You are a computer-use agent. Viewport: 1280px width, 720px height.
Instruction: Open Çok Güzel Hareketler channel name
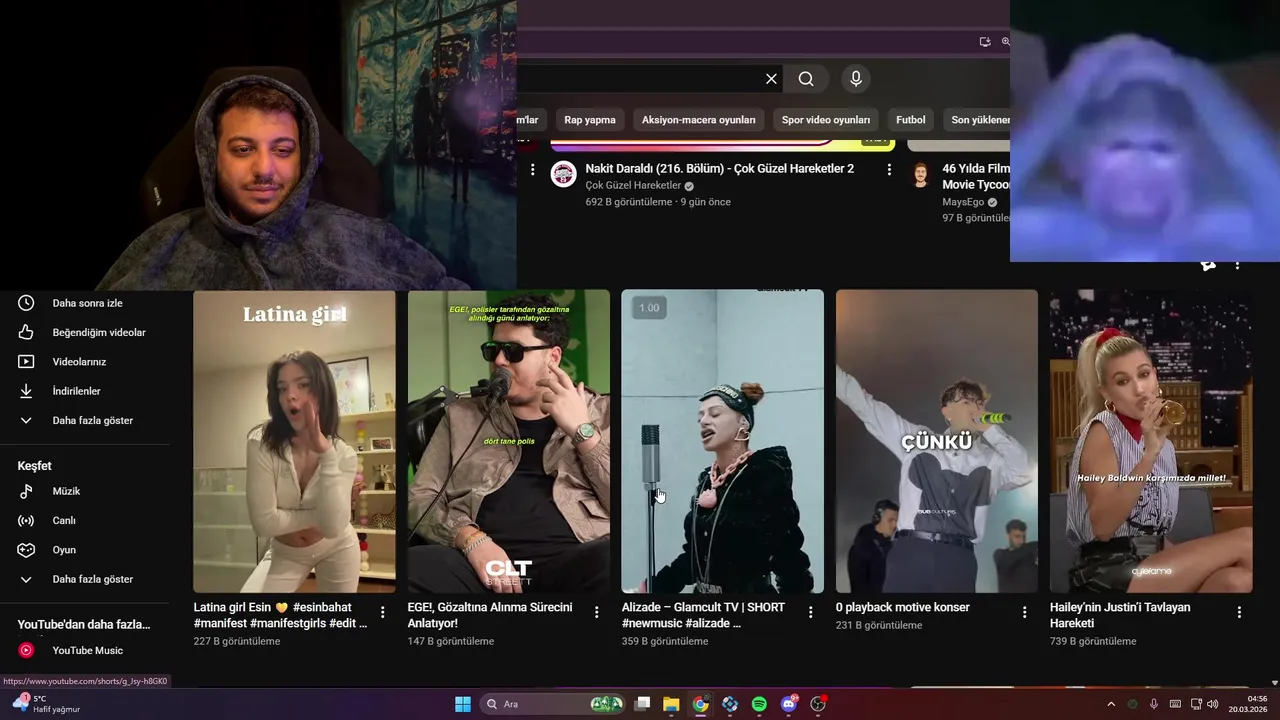pos(633,186)
